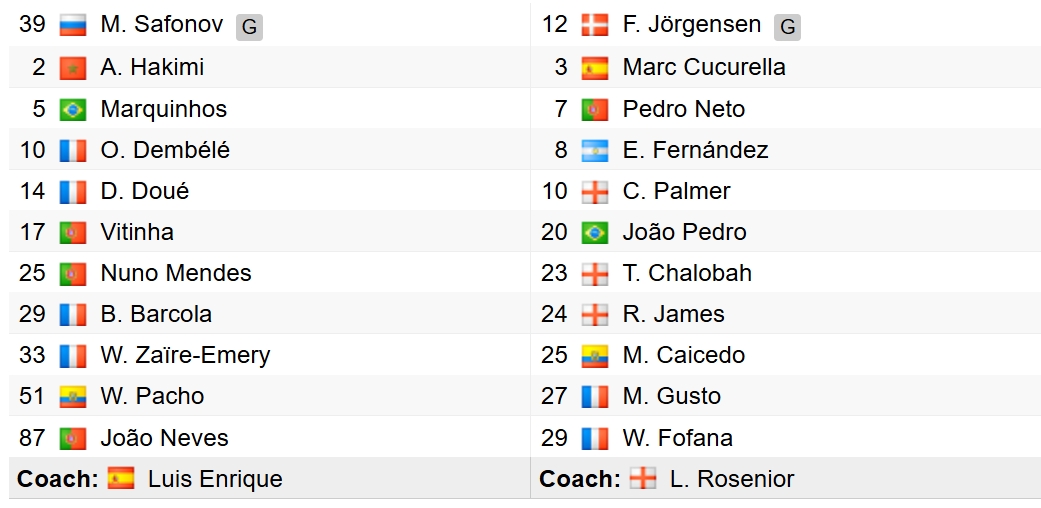Open O. Dembélé's player profile
Viewport: 1041px width, 508px height.
pyautogui.click(x=165, y=150)
